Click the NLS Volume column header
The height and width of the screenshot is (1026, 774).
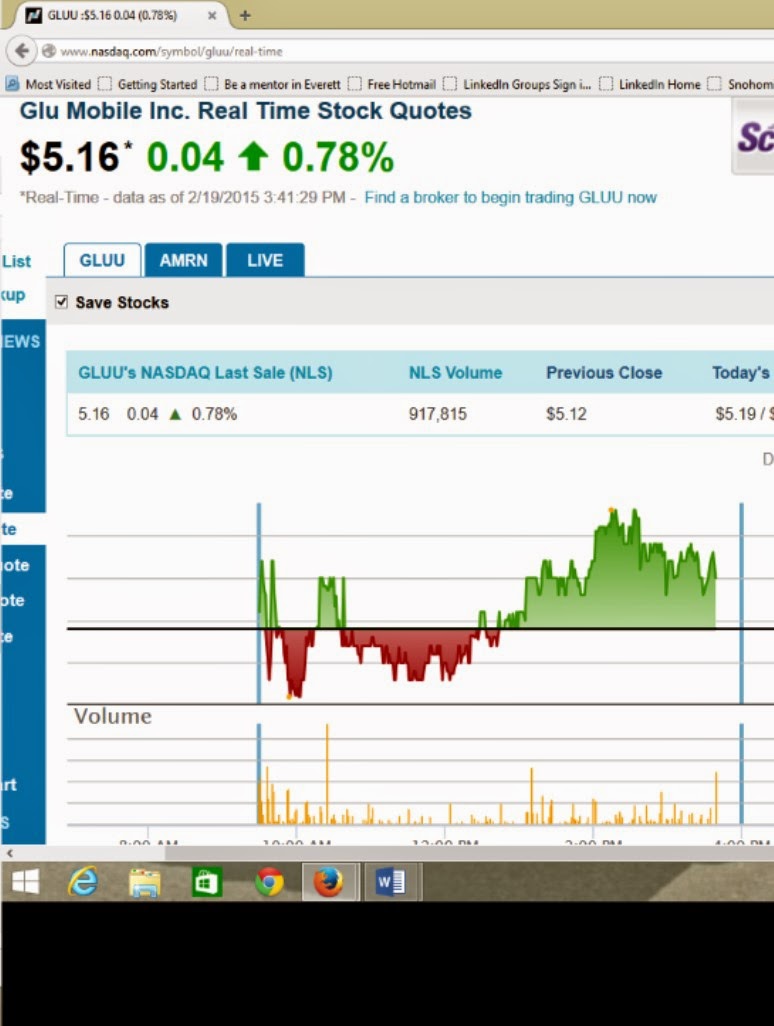pyautogui.click(x=455, y=373)
